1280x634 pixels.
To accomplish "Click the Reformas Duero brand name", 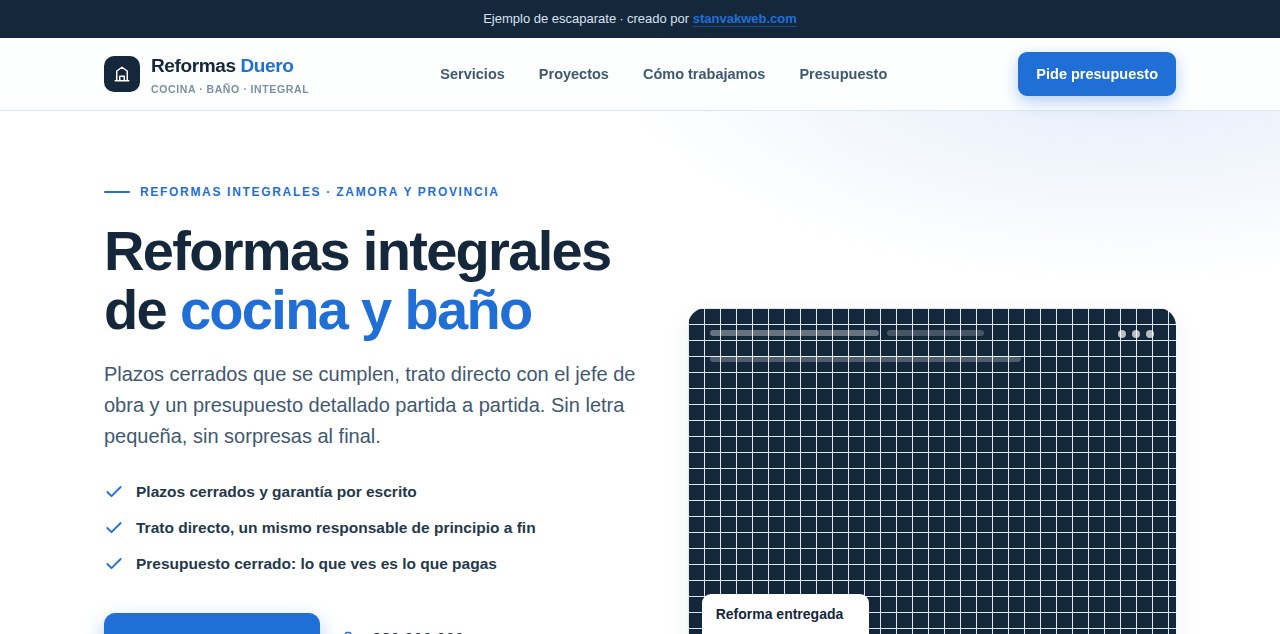I will pyautogui.click(x=222, y=66).
